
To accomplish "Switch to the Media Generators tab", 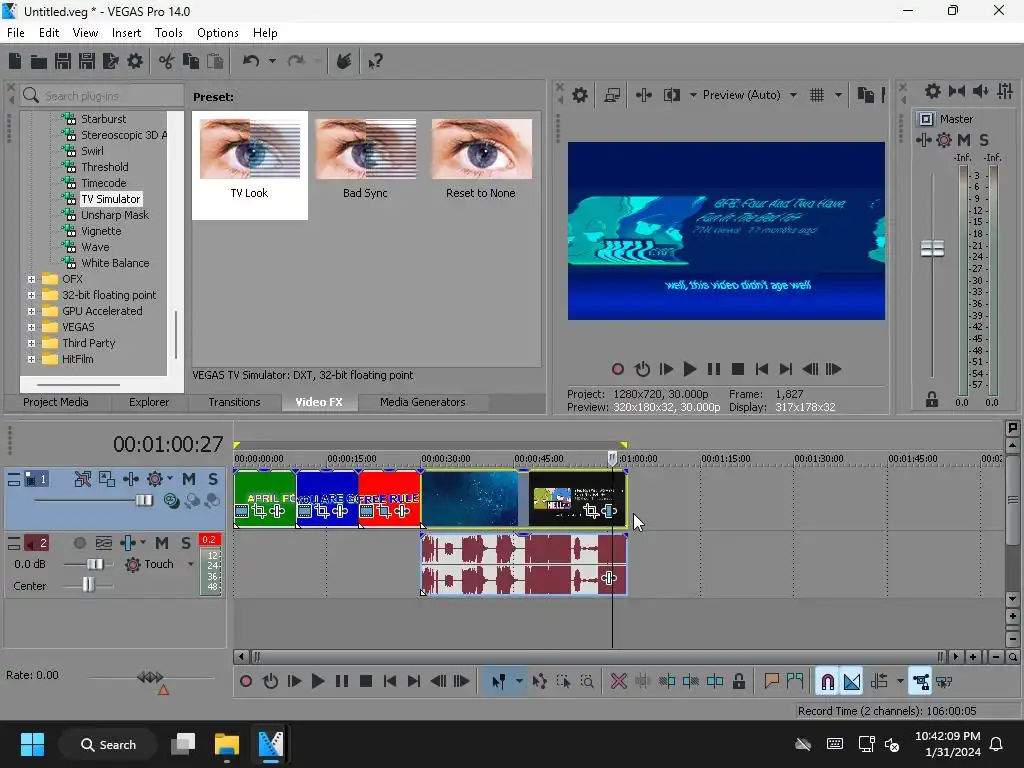I will [423, 402].
